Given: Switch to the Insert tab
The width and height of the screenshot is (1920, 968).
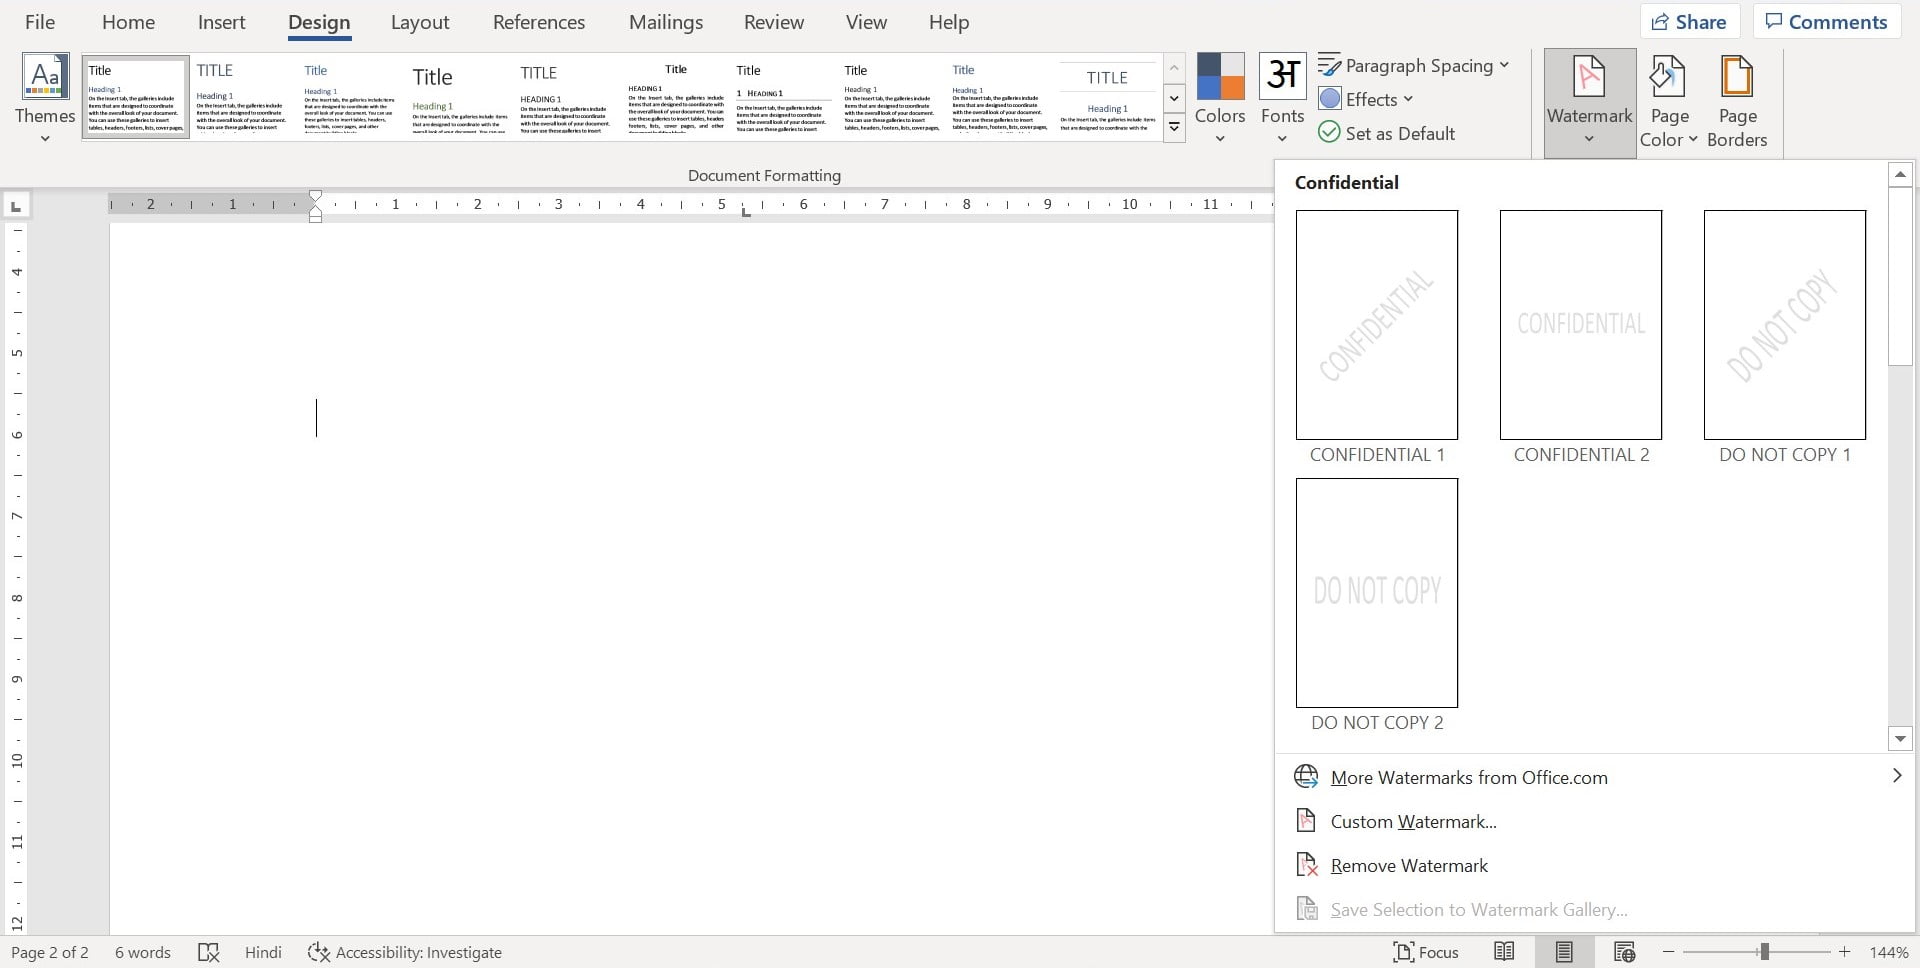Looking at the screenshot, I should pos(221,21).
